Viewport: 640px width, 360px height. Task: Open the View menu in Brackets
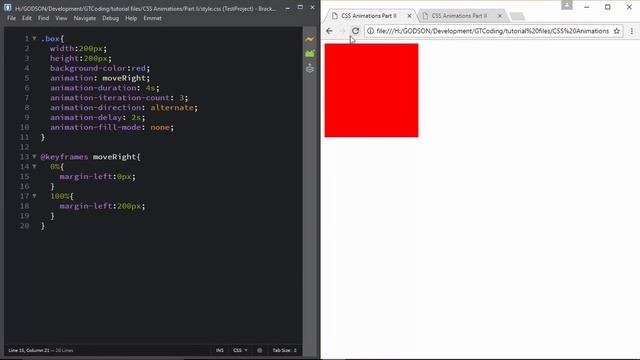[x=61, y=18]
